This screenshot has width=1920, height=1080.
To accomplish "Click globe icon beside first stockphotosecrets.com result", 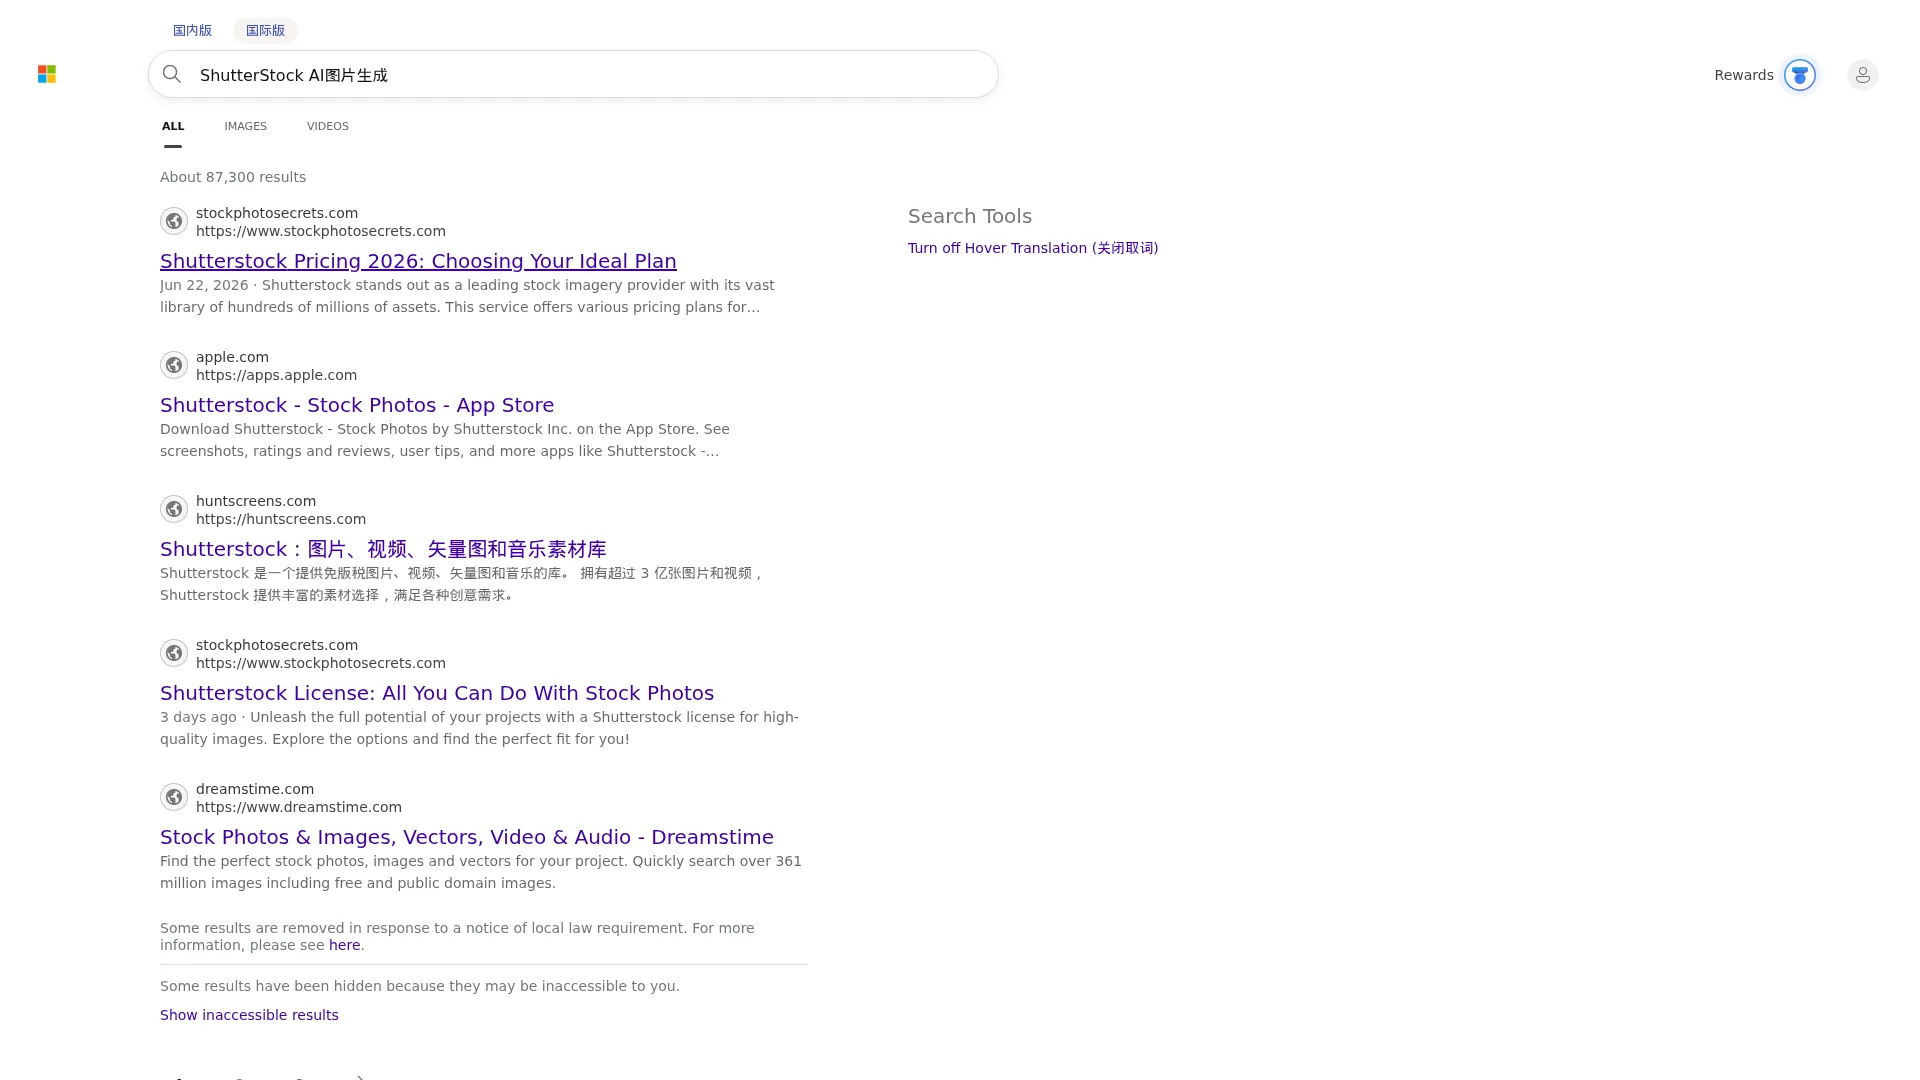I will 174,221.
